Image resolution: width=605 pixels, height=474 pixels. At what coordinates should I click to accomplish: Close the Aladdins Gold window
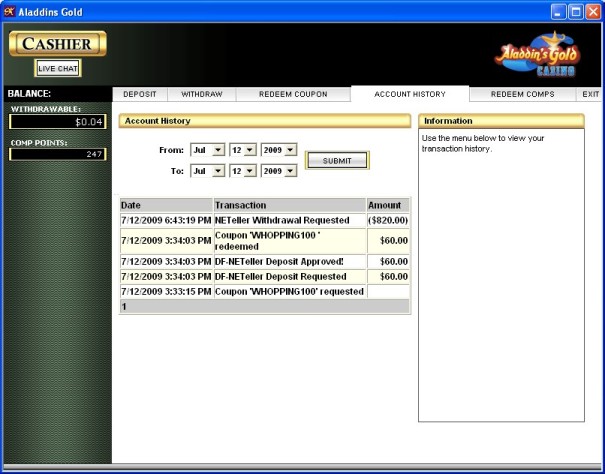point(593,12)
